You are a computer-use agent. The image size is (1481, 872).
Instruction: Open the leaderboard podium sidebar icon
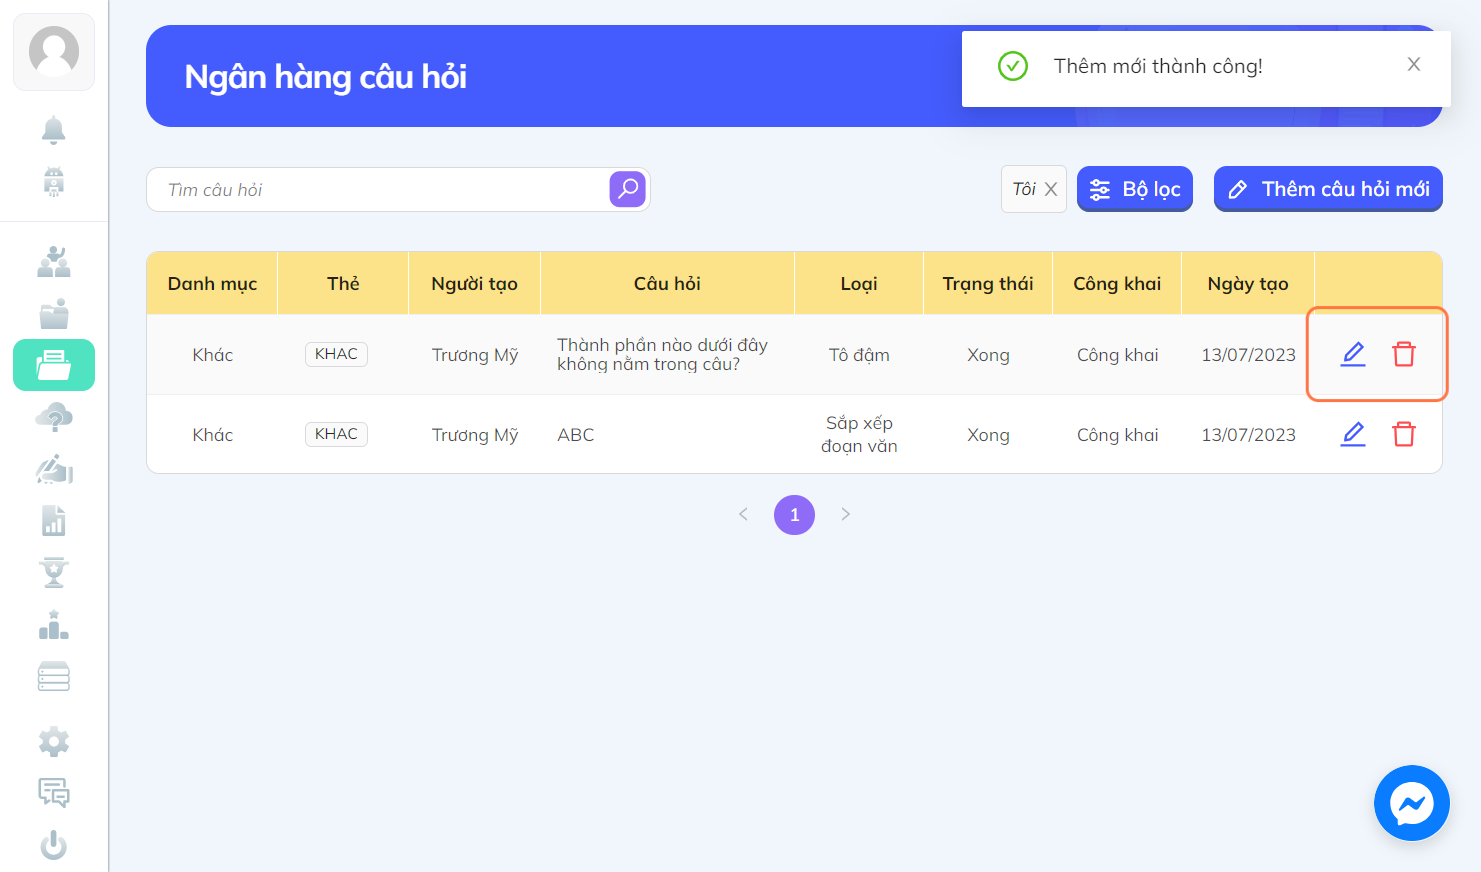click(x=54, y=625)
